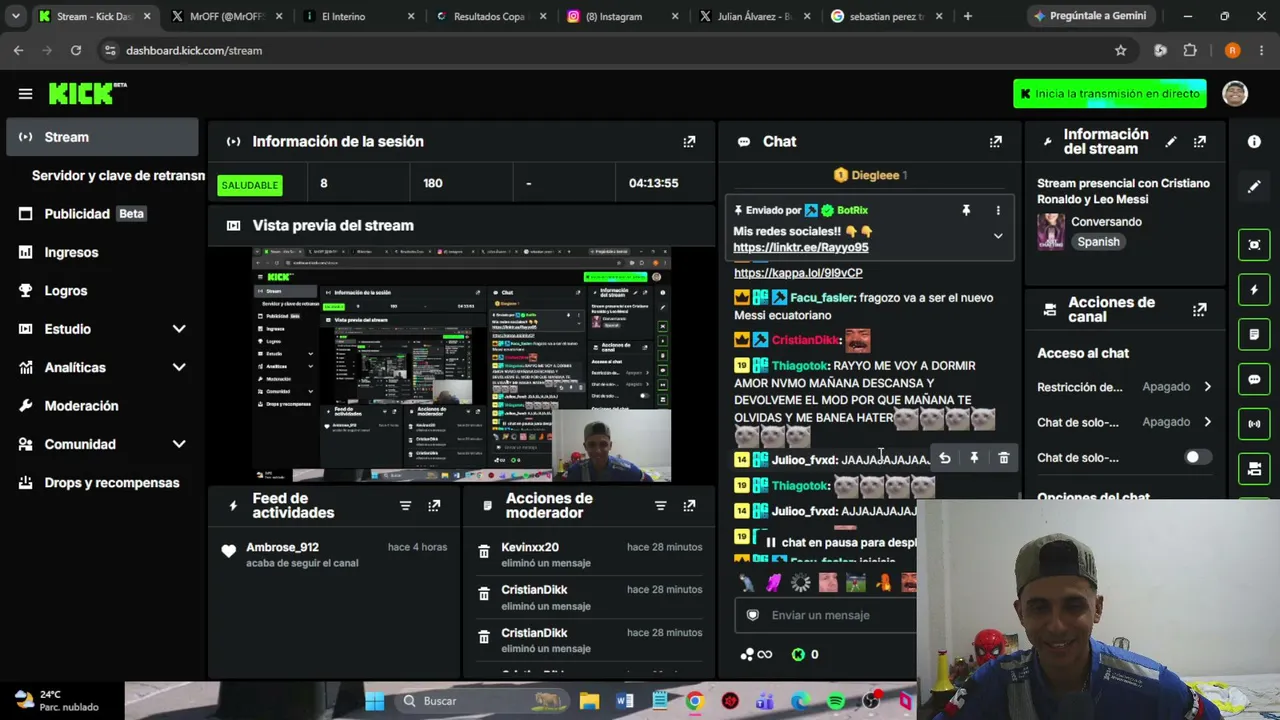The width and height of the screenshot is (1280, 720).
Task: Click the Pregúntale a Gemini button
Action: [1090, 16]
